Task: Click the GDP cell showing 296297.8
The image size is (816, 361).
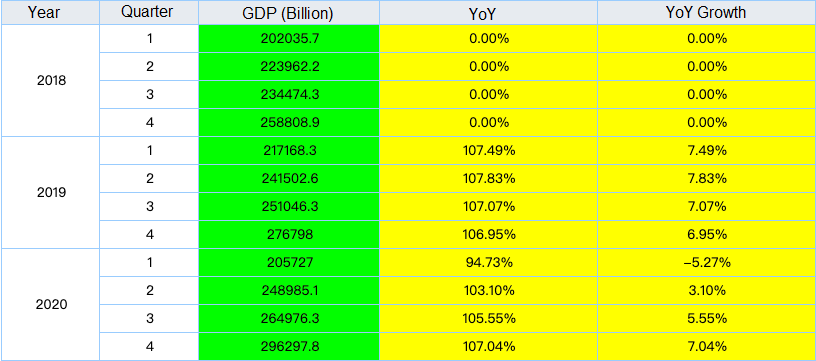Action: pyautogui.click(x=289, y=346)
